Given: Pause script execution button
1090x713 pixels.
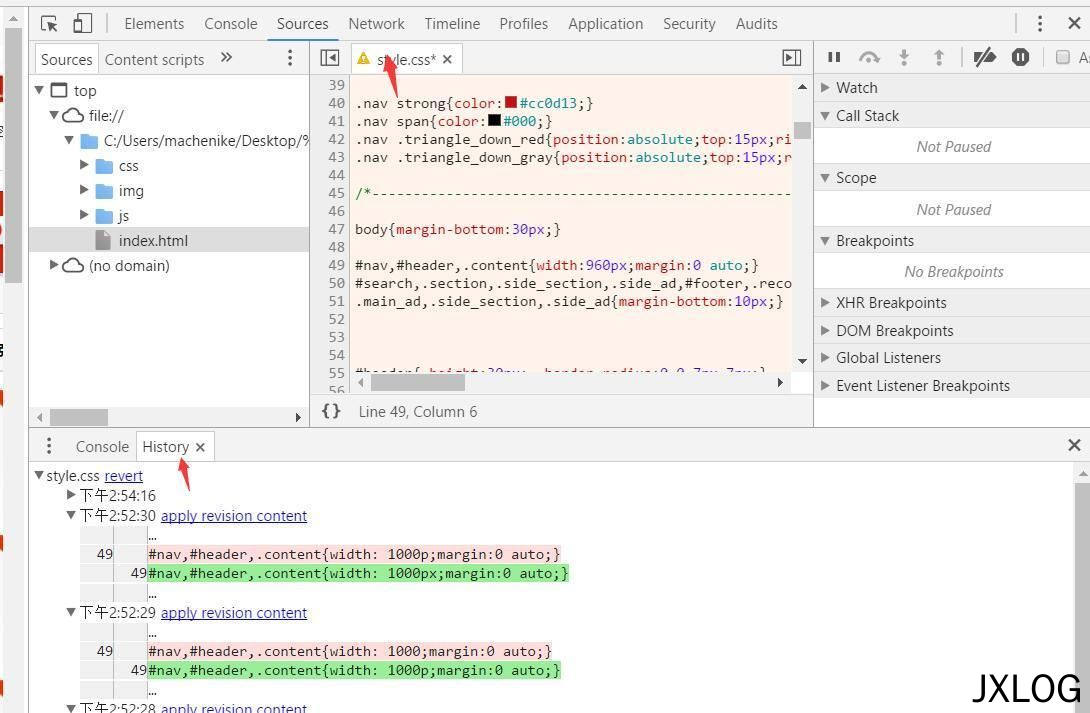Looking at the screenshot, I should click(x=834, y=58).
